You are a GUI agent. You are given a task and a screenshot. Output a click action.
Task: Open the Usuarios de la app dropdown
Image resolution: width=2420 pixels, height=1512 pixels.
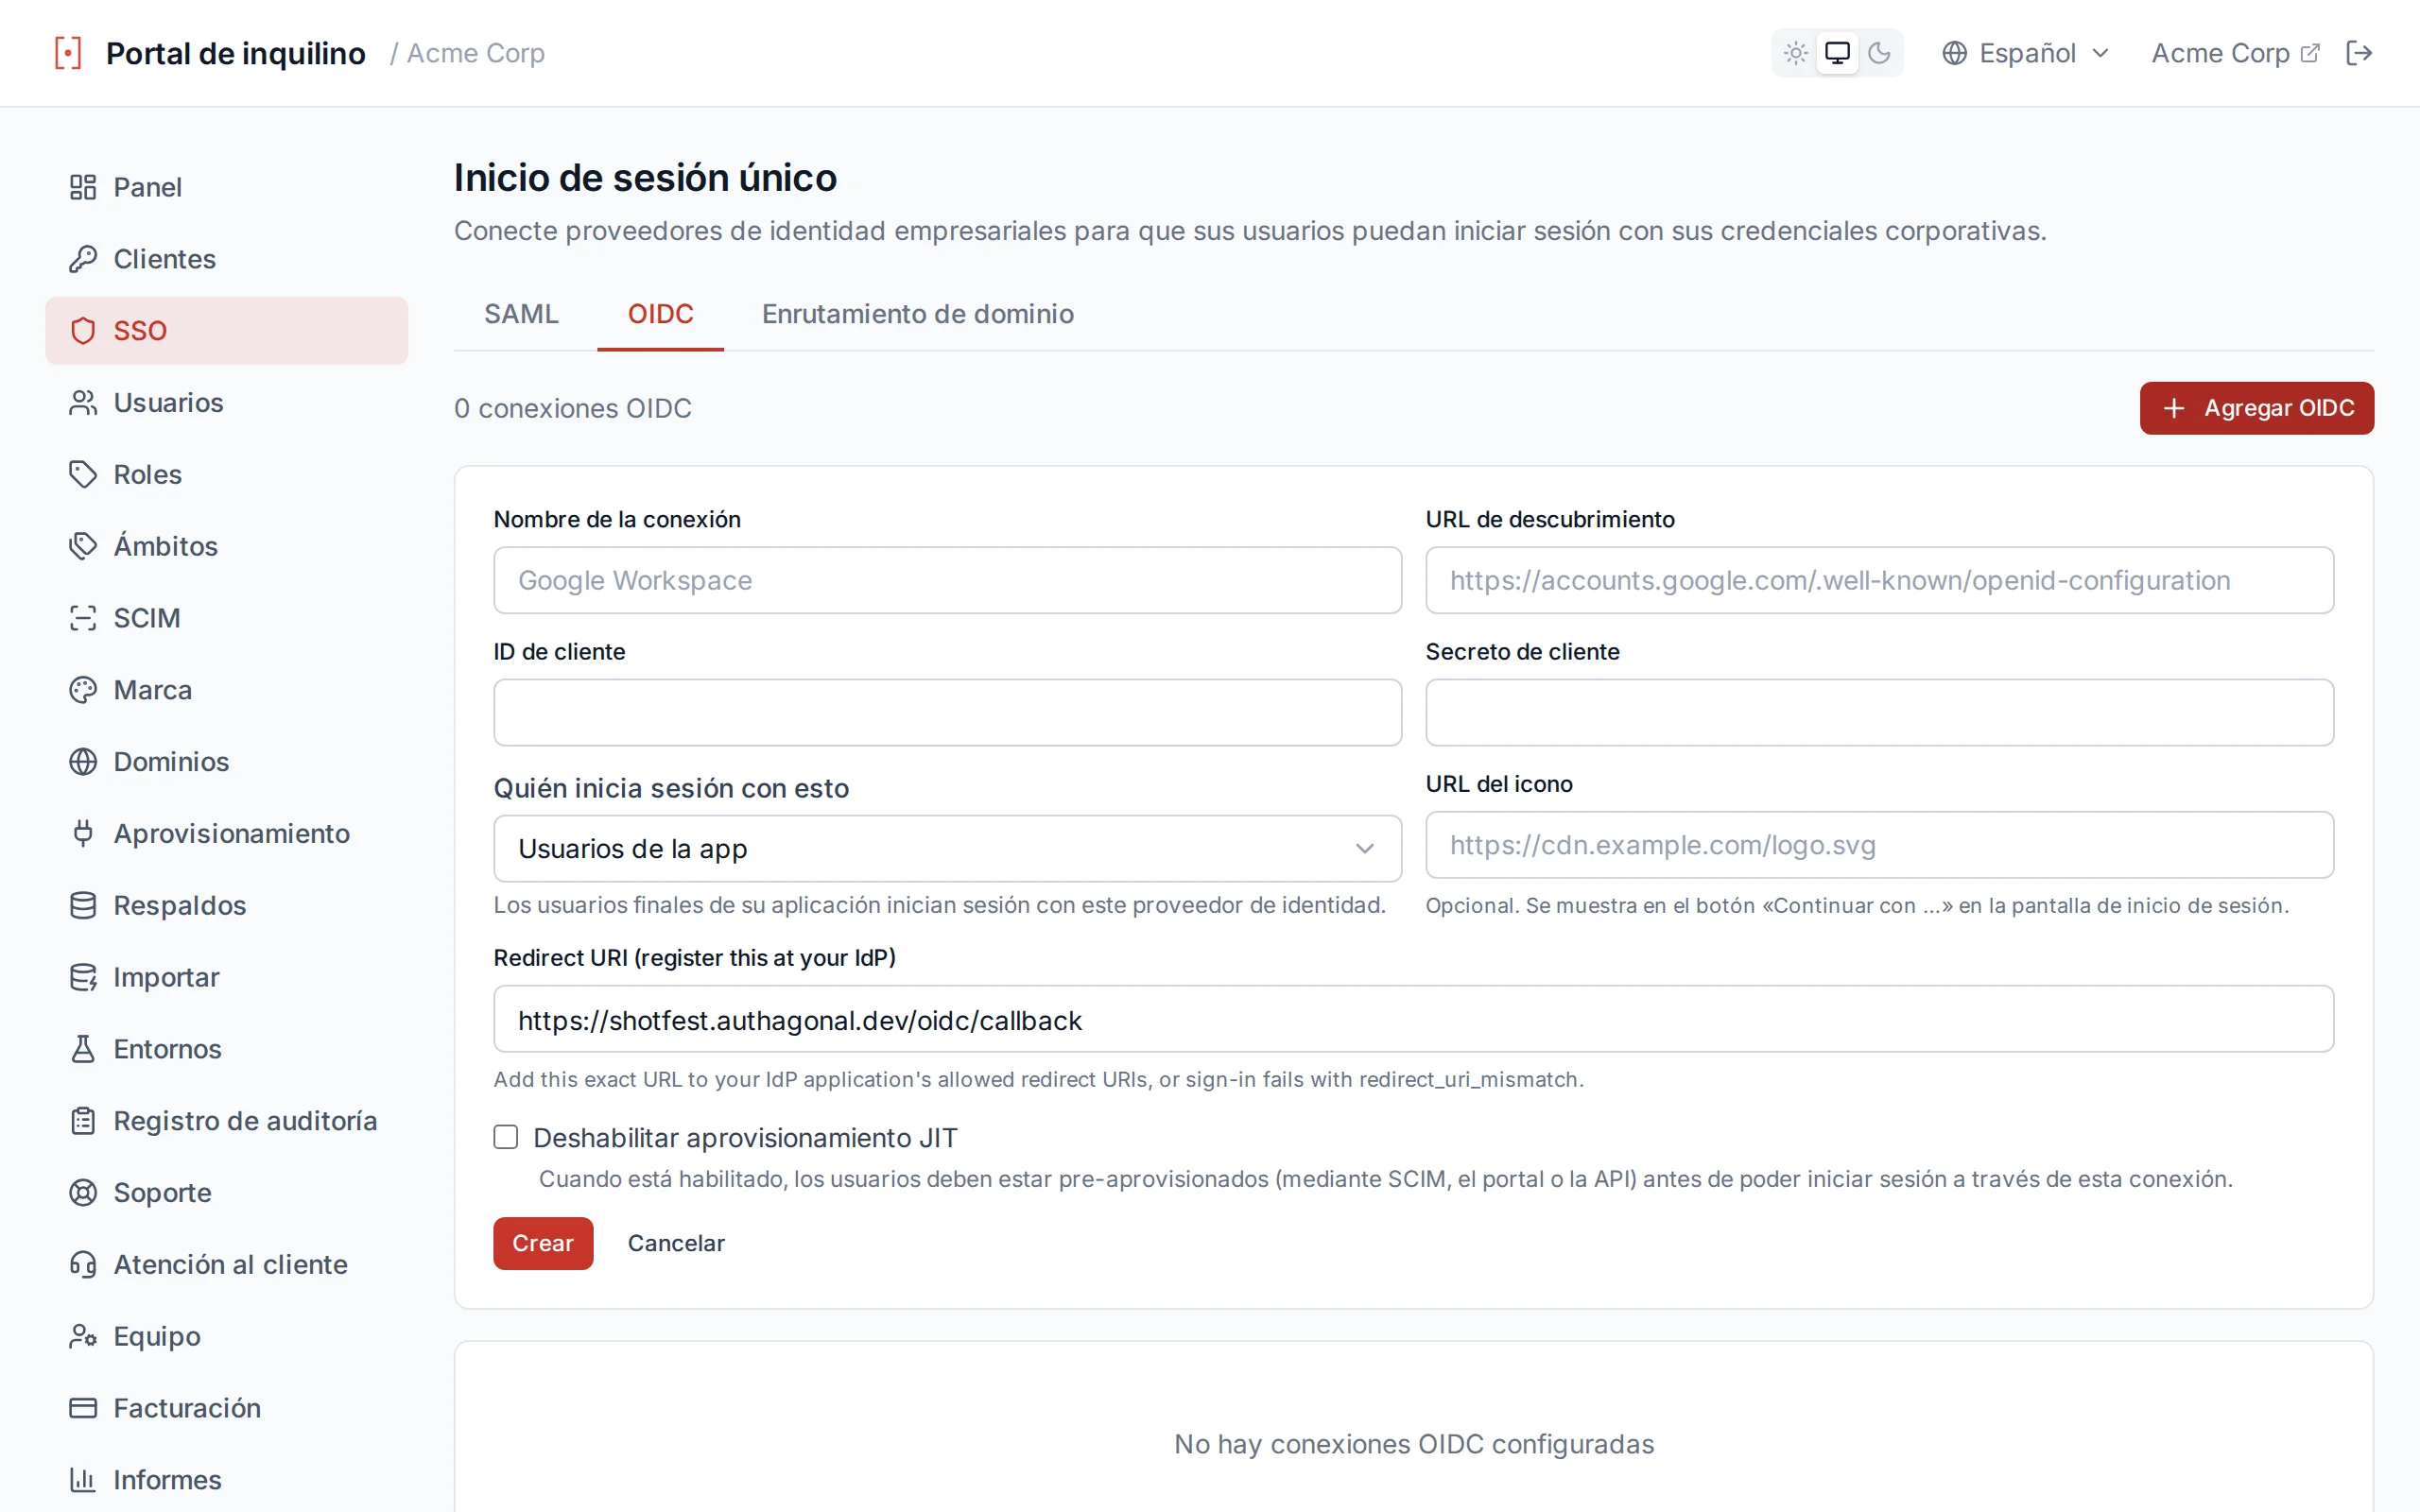pos(947,848)
